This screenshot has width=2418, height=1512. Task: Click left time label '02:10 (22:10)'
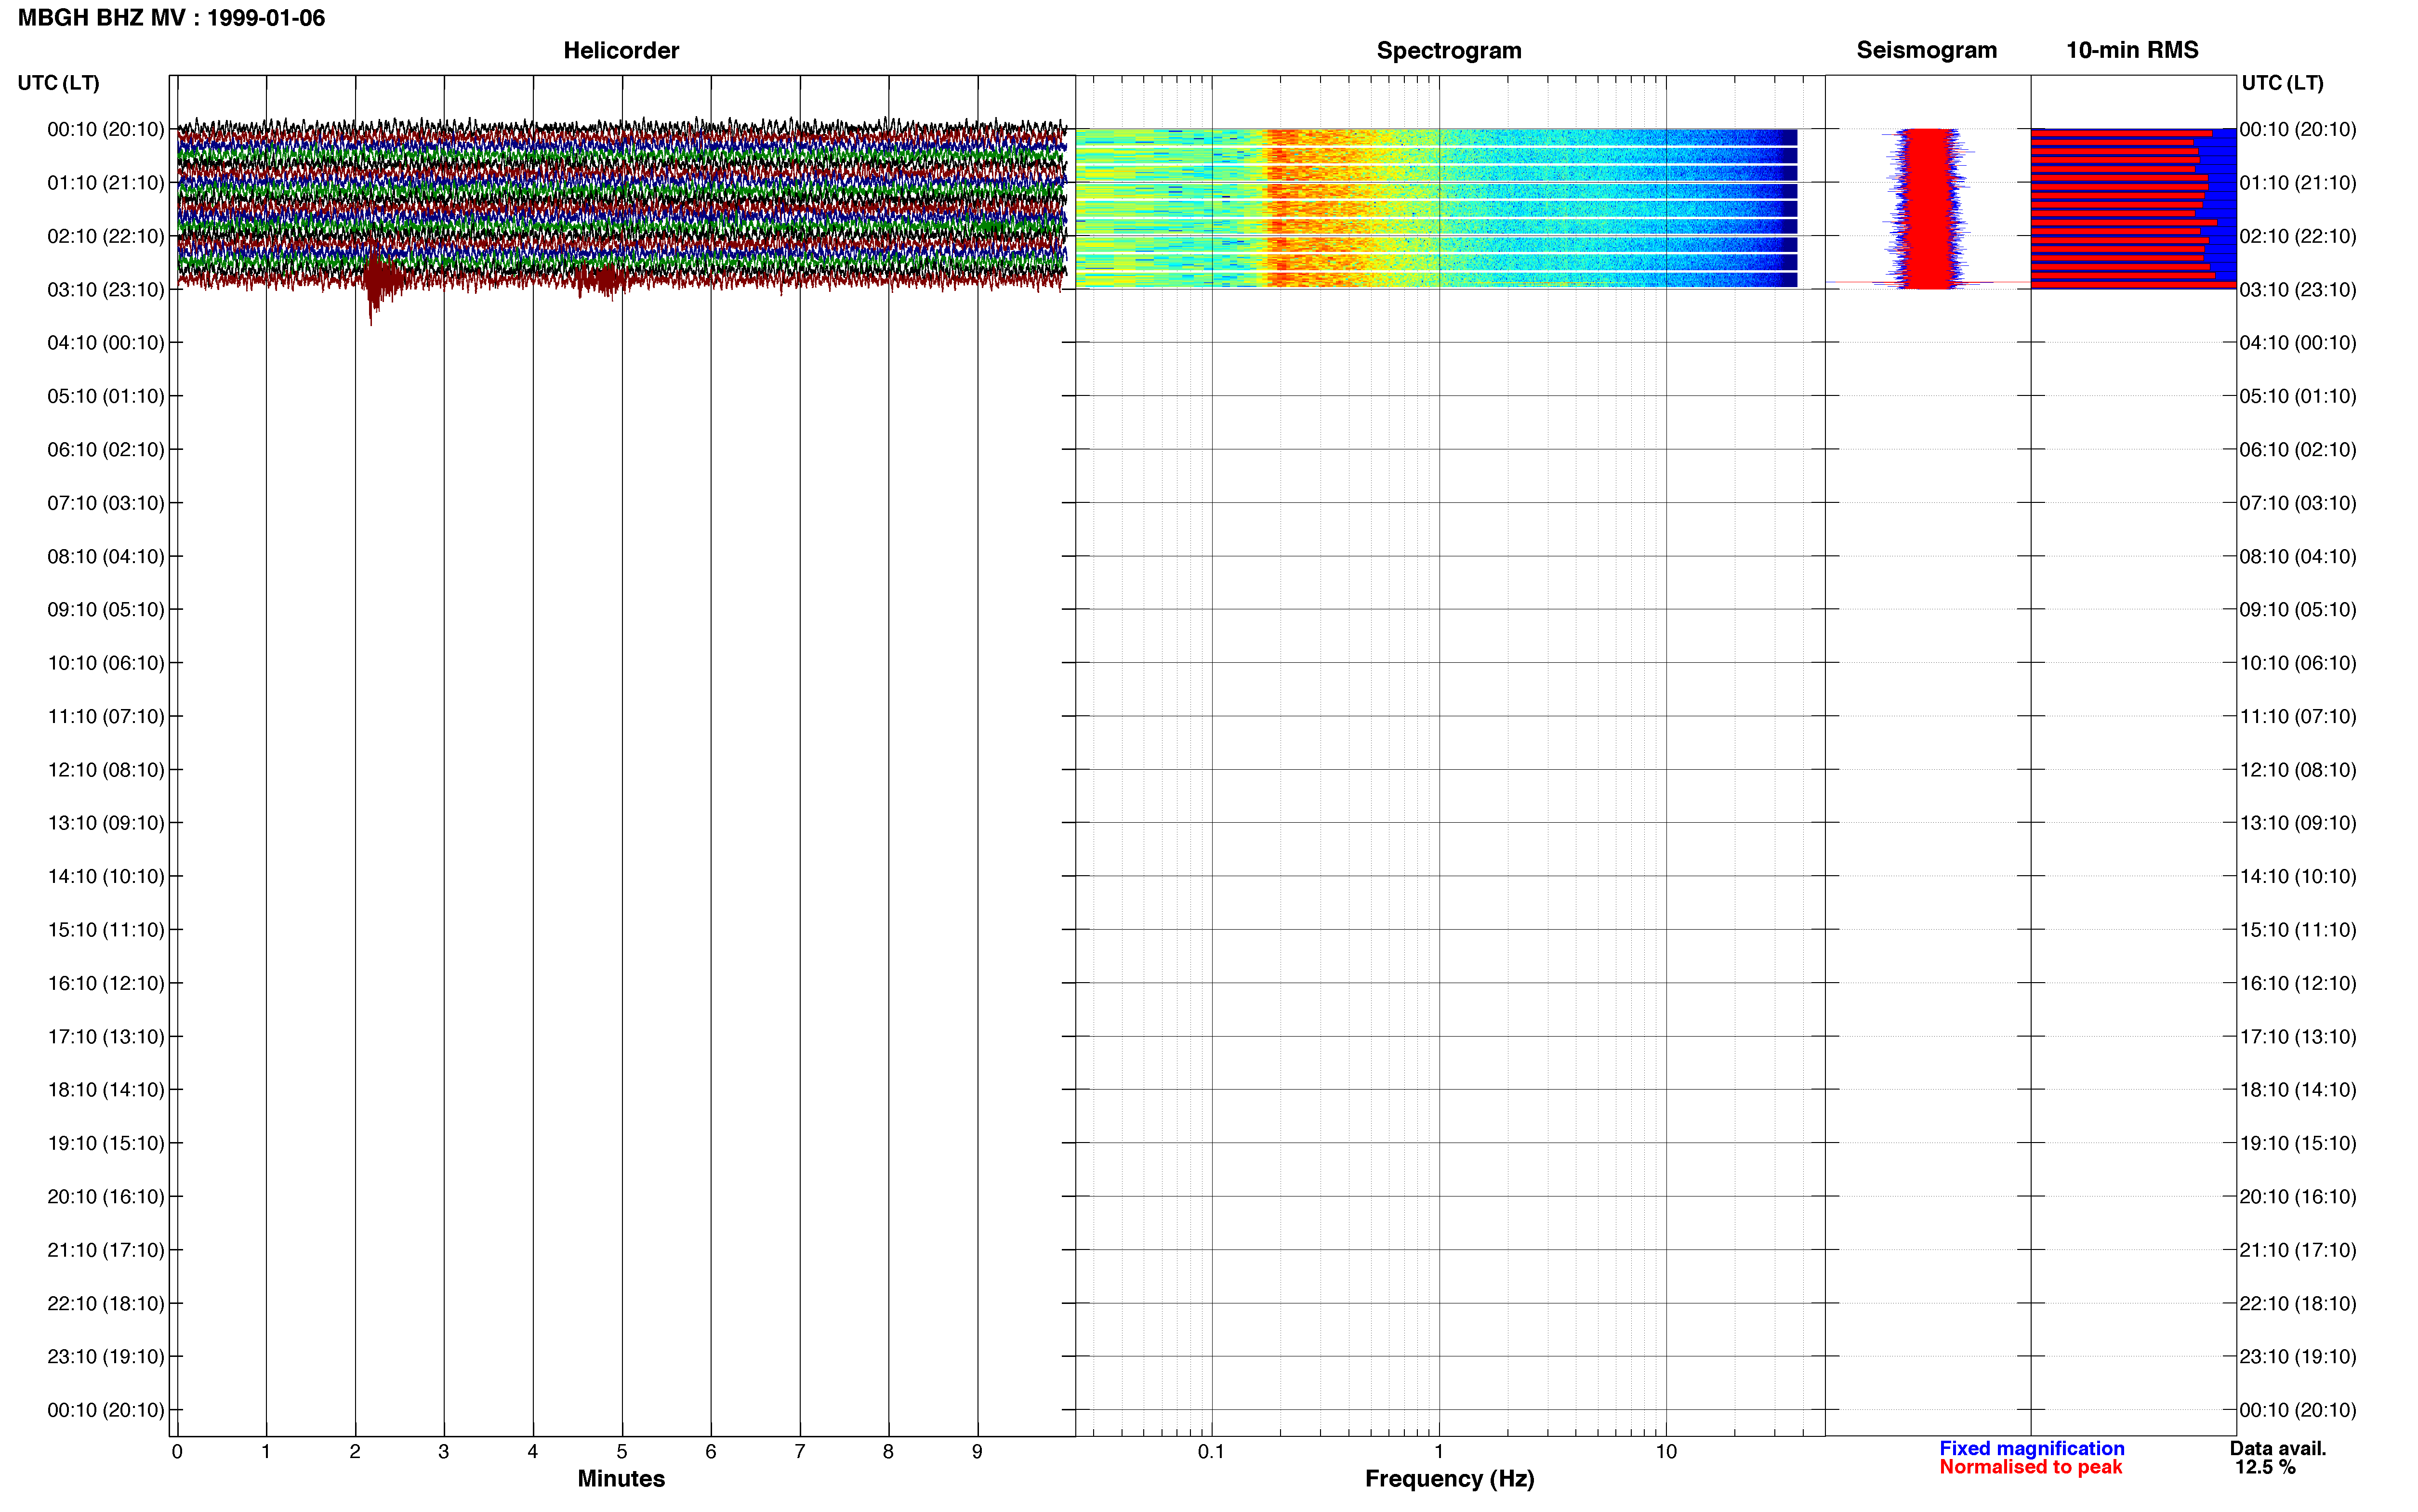(x=105, y=236)
